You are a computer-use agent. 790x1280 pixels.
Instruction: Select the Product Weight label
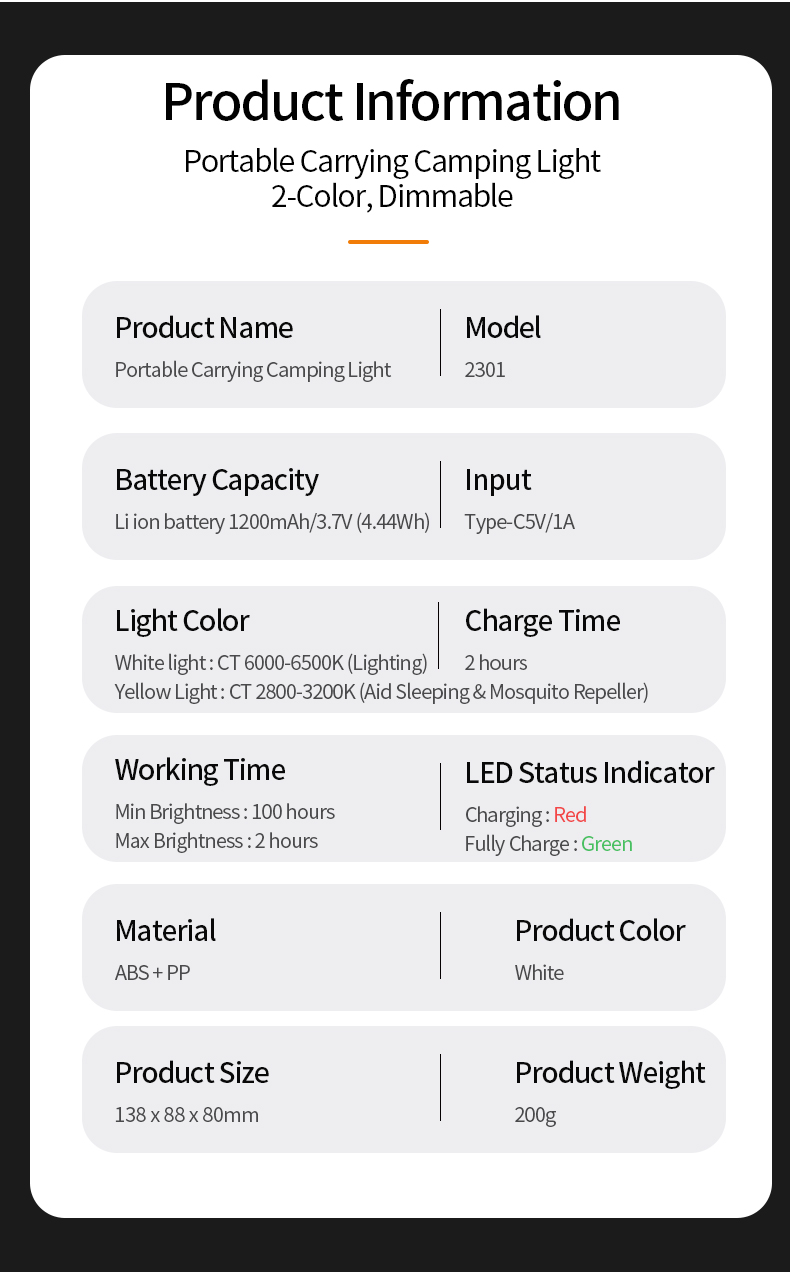609,1073
